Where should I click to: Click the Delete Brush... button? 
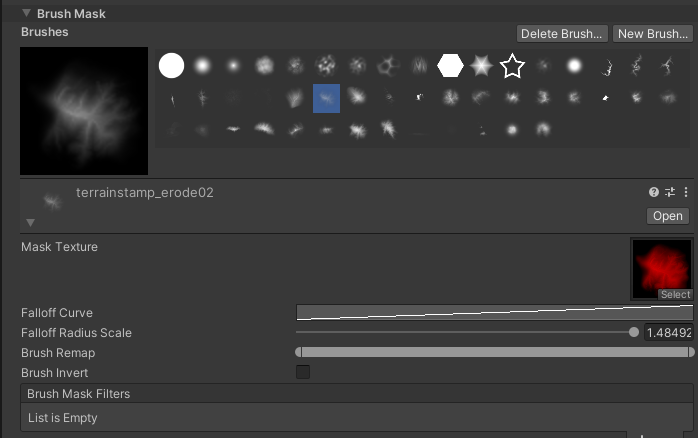click(x=562, y=34)
